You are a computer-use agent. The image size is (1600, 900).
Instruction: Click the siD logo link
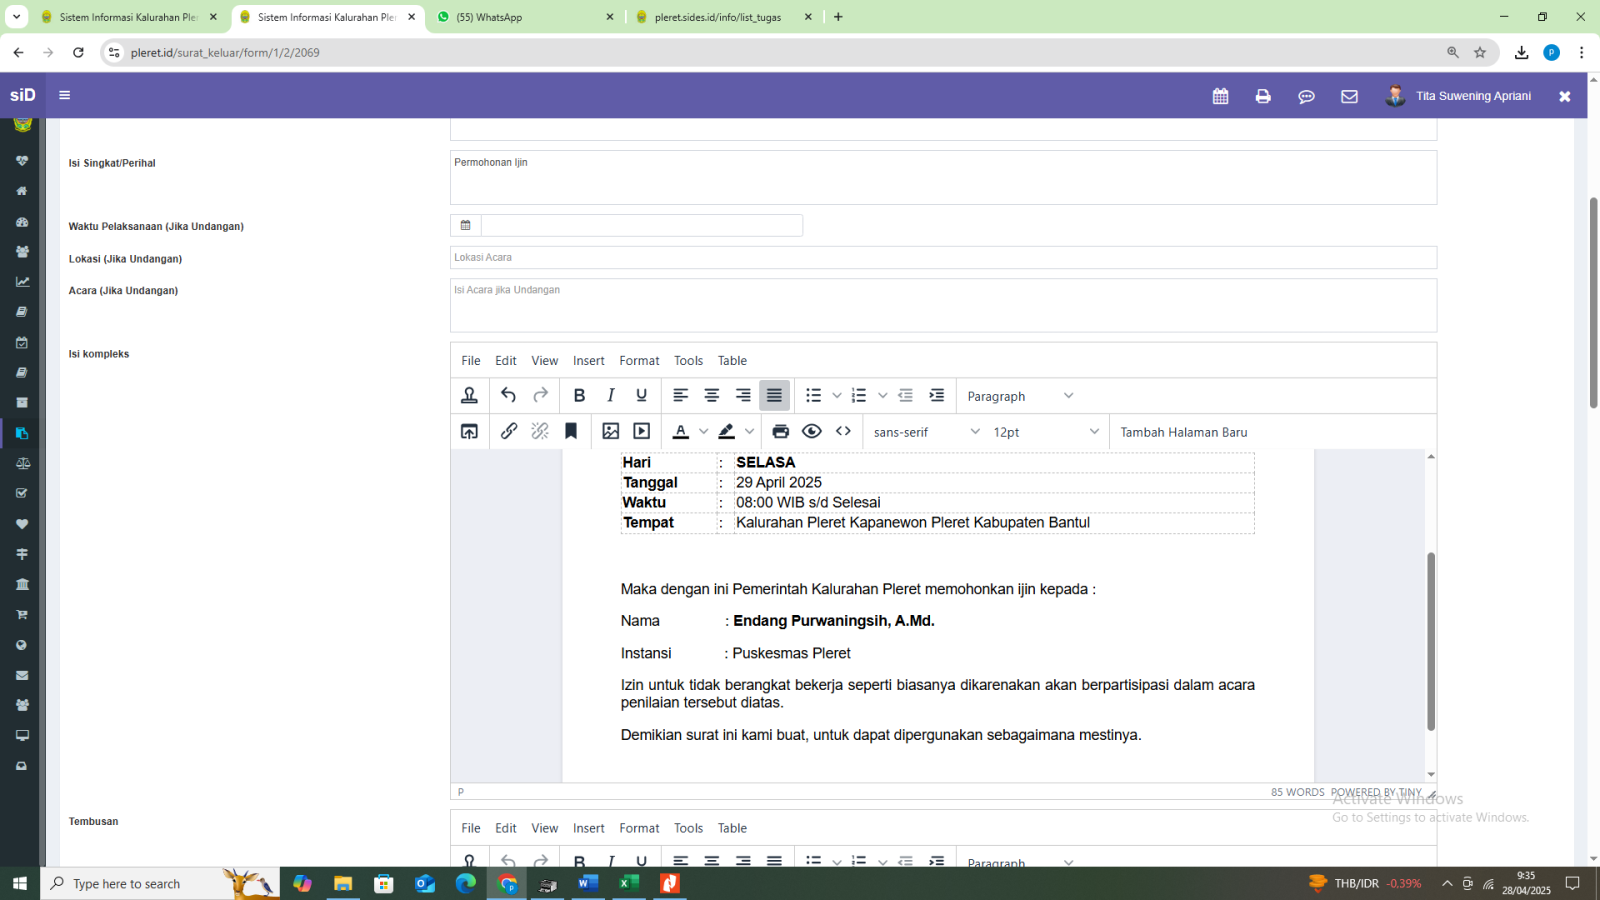22,95
